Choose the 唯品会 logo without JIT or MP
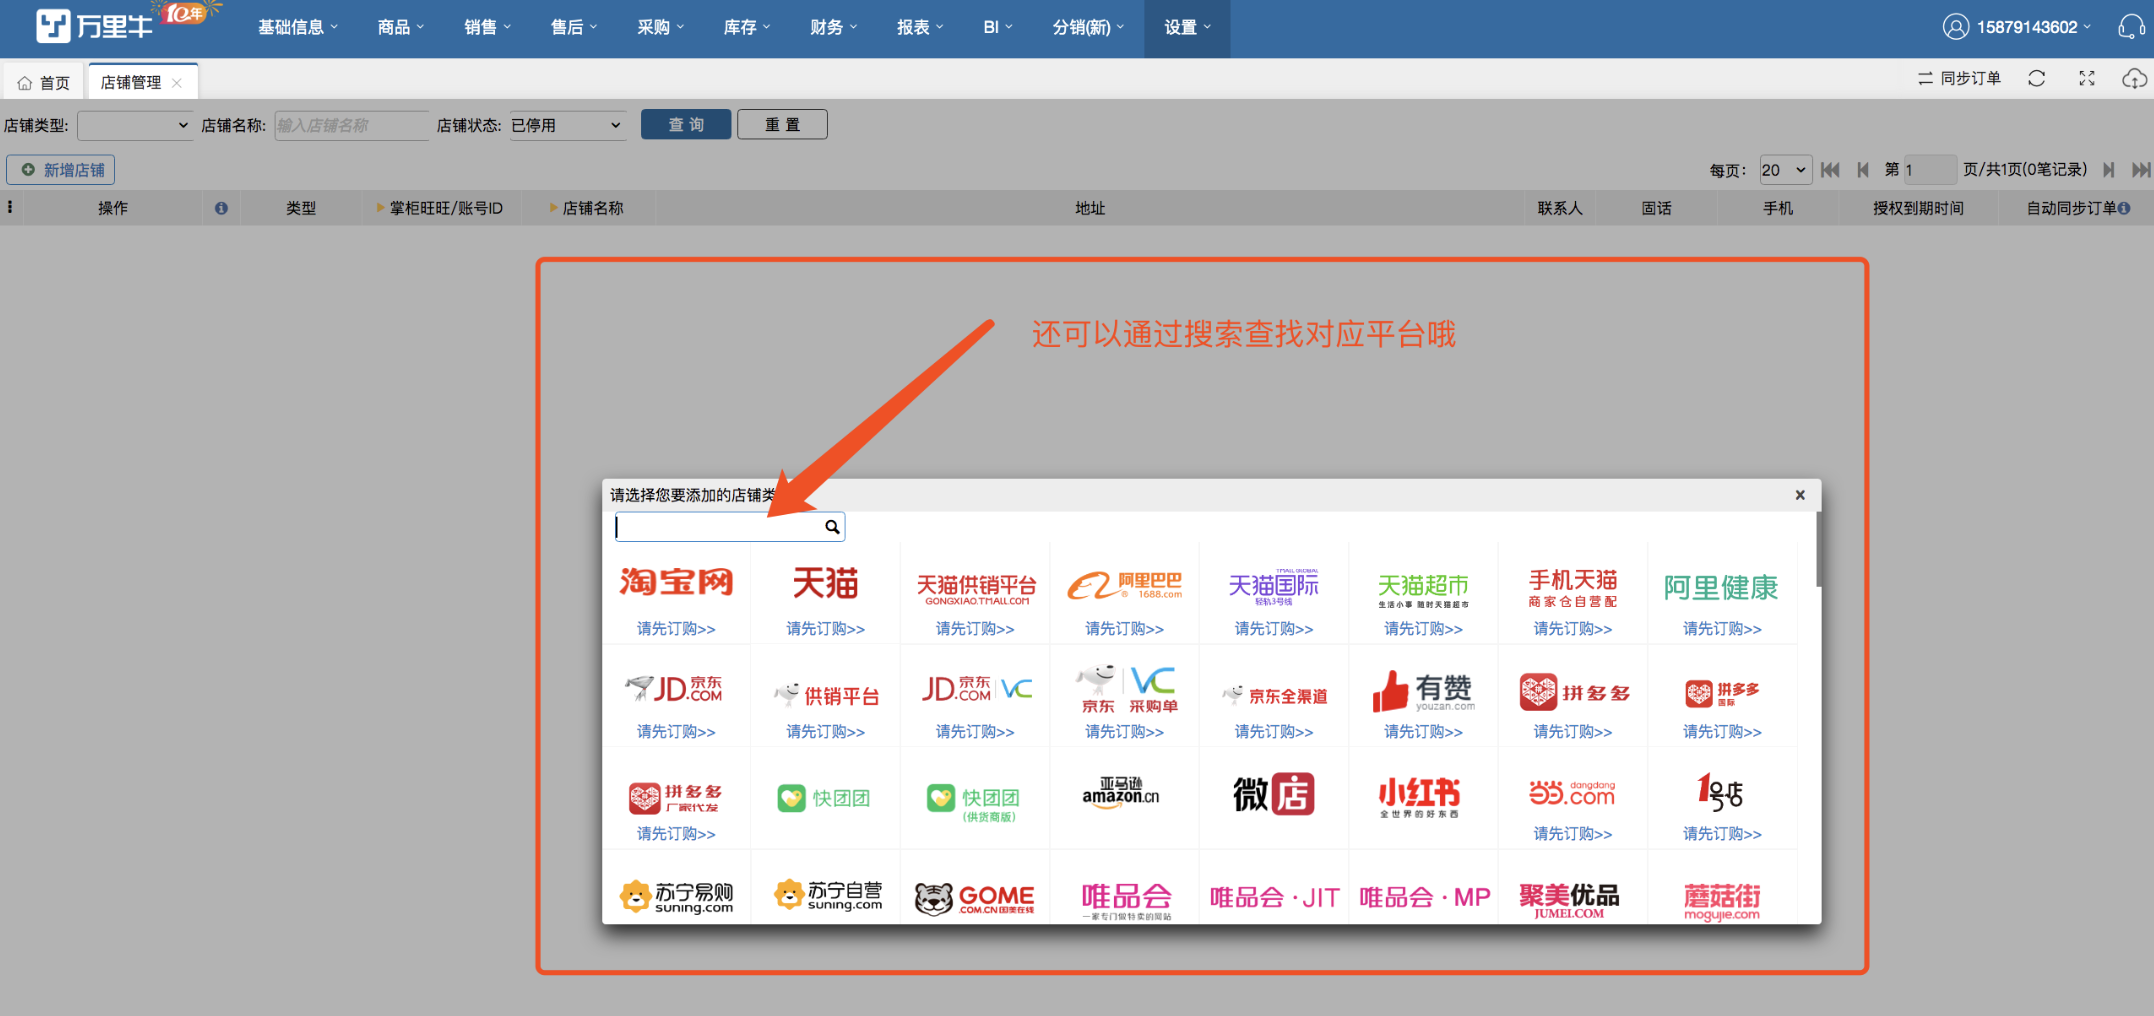 pos(1125,899)
